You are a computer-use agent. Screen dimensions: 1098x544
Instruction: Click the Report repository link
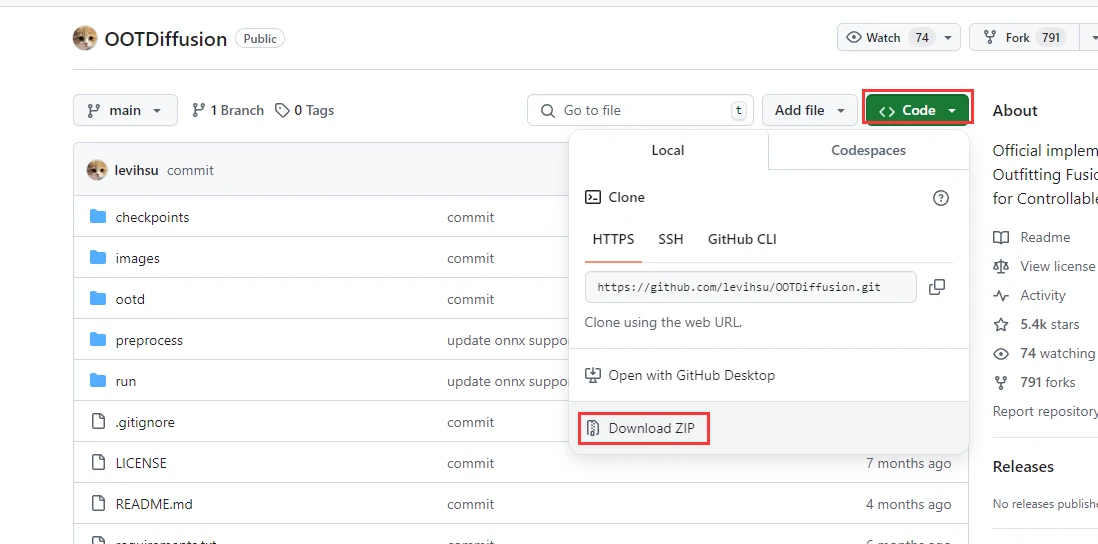pyautogui.click(x=1045, y=411)
